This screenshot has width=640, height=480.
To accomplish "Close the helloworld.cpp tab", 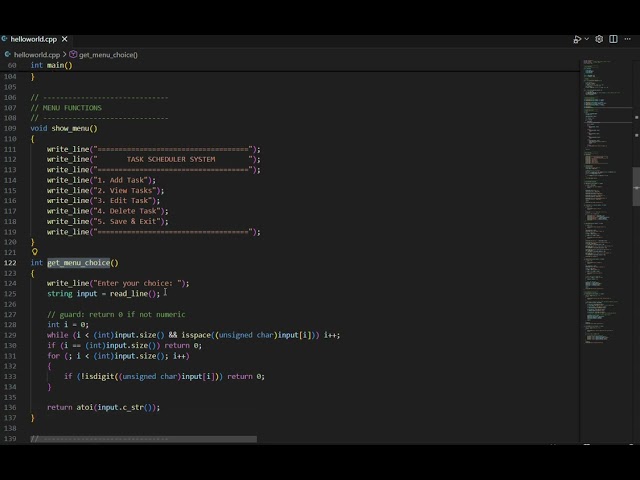I will (x=64, y=39).
